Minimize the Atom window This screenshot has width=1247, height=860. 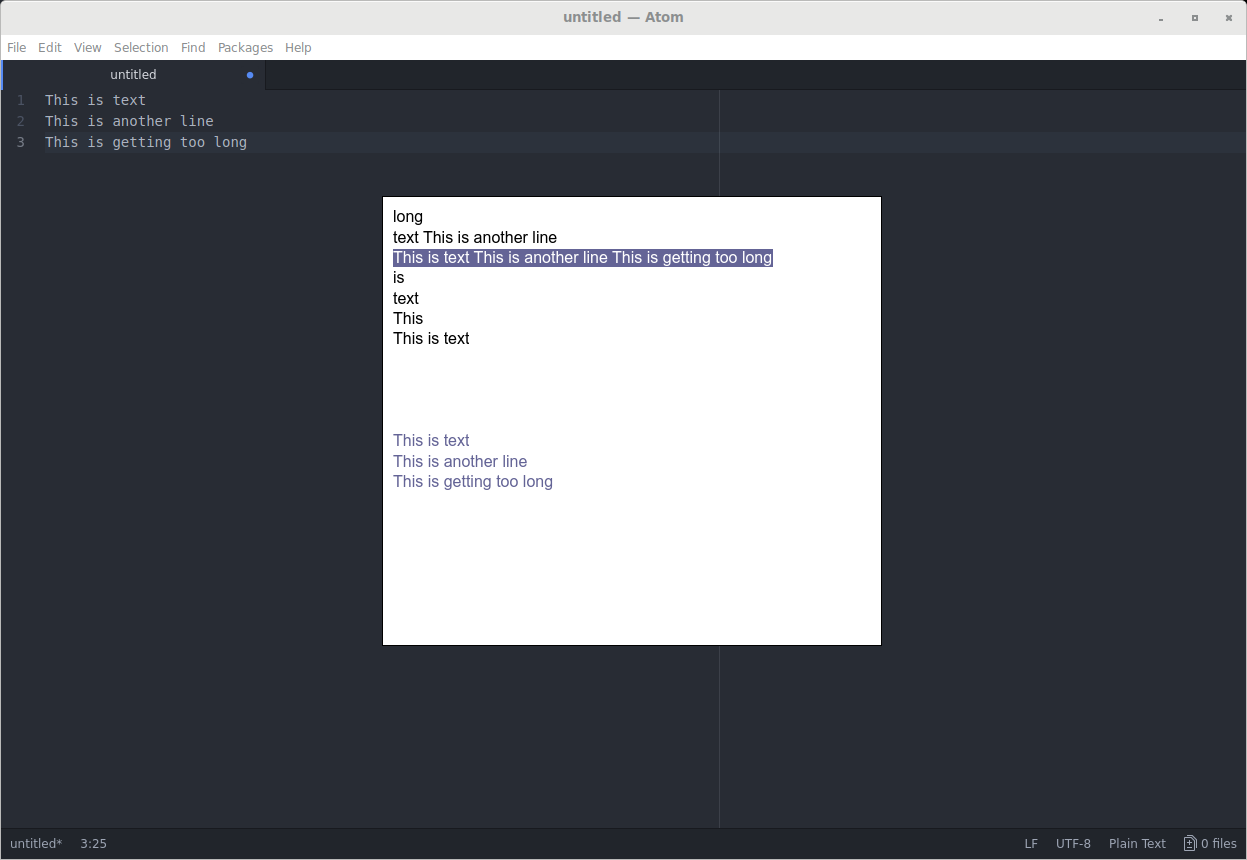pos(1161,18)
